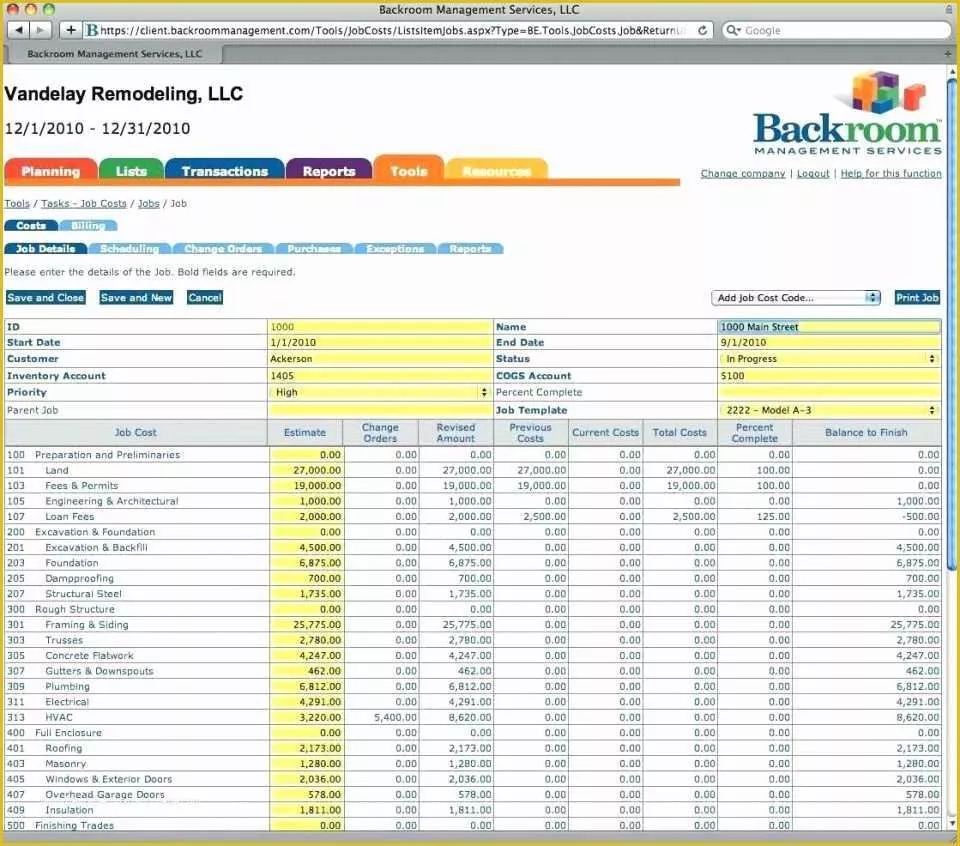Click the HVAC change orders value 5,400.00
Screen dimensions: 960x846
395,717
